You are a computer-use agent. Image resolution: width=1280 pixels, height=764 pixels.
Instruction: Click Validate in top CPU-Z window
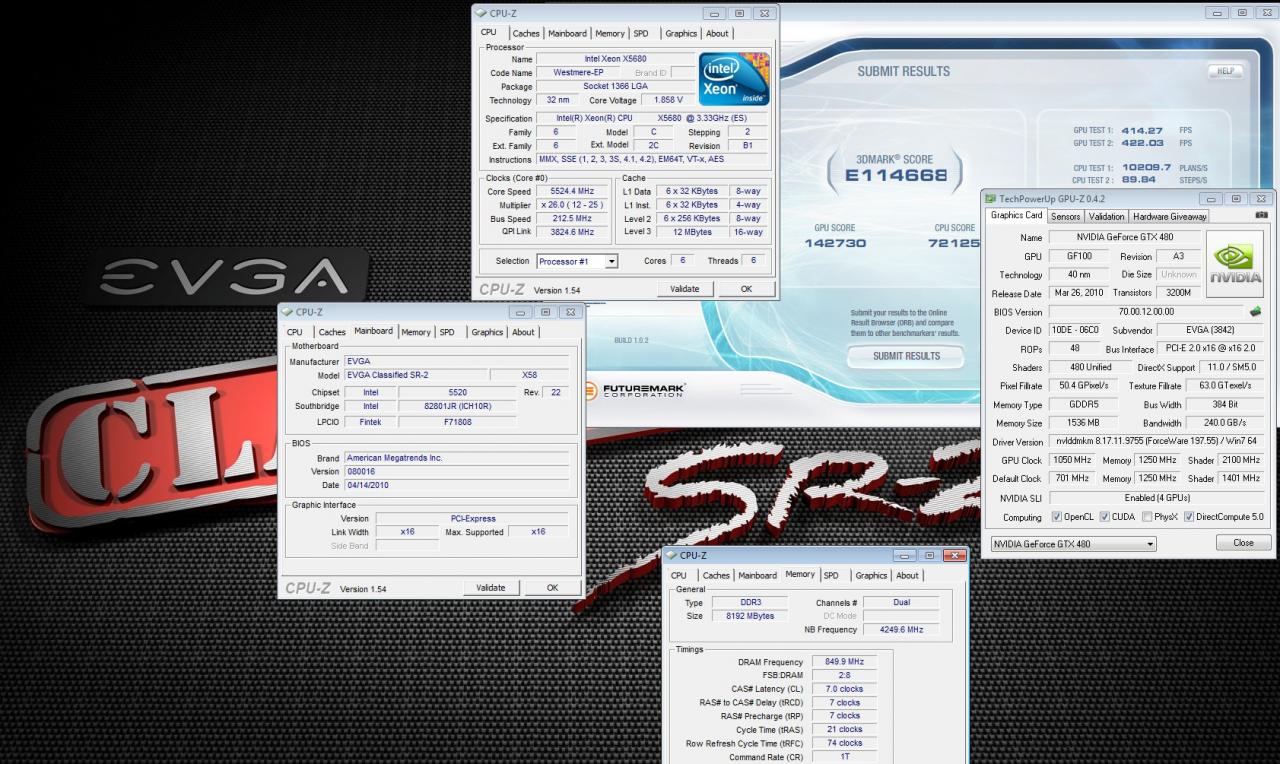(x=685, y=288)
